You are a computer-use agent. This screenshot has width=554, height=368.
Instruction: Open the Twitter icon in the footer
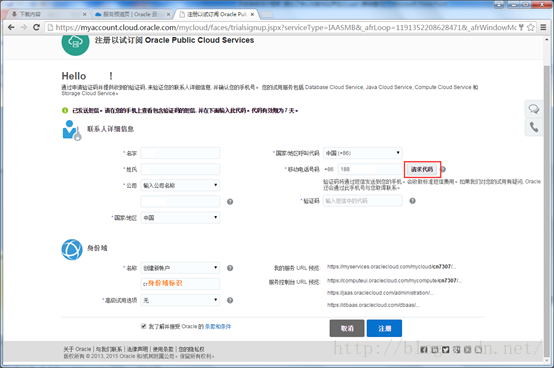pyautogui.click(x=446, y=350)
